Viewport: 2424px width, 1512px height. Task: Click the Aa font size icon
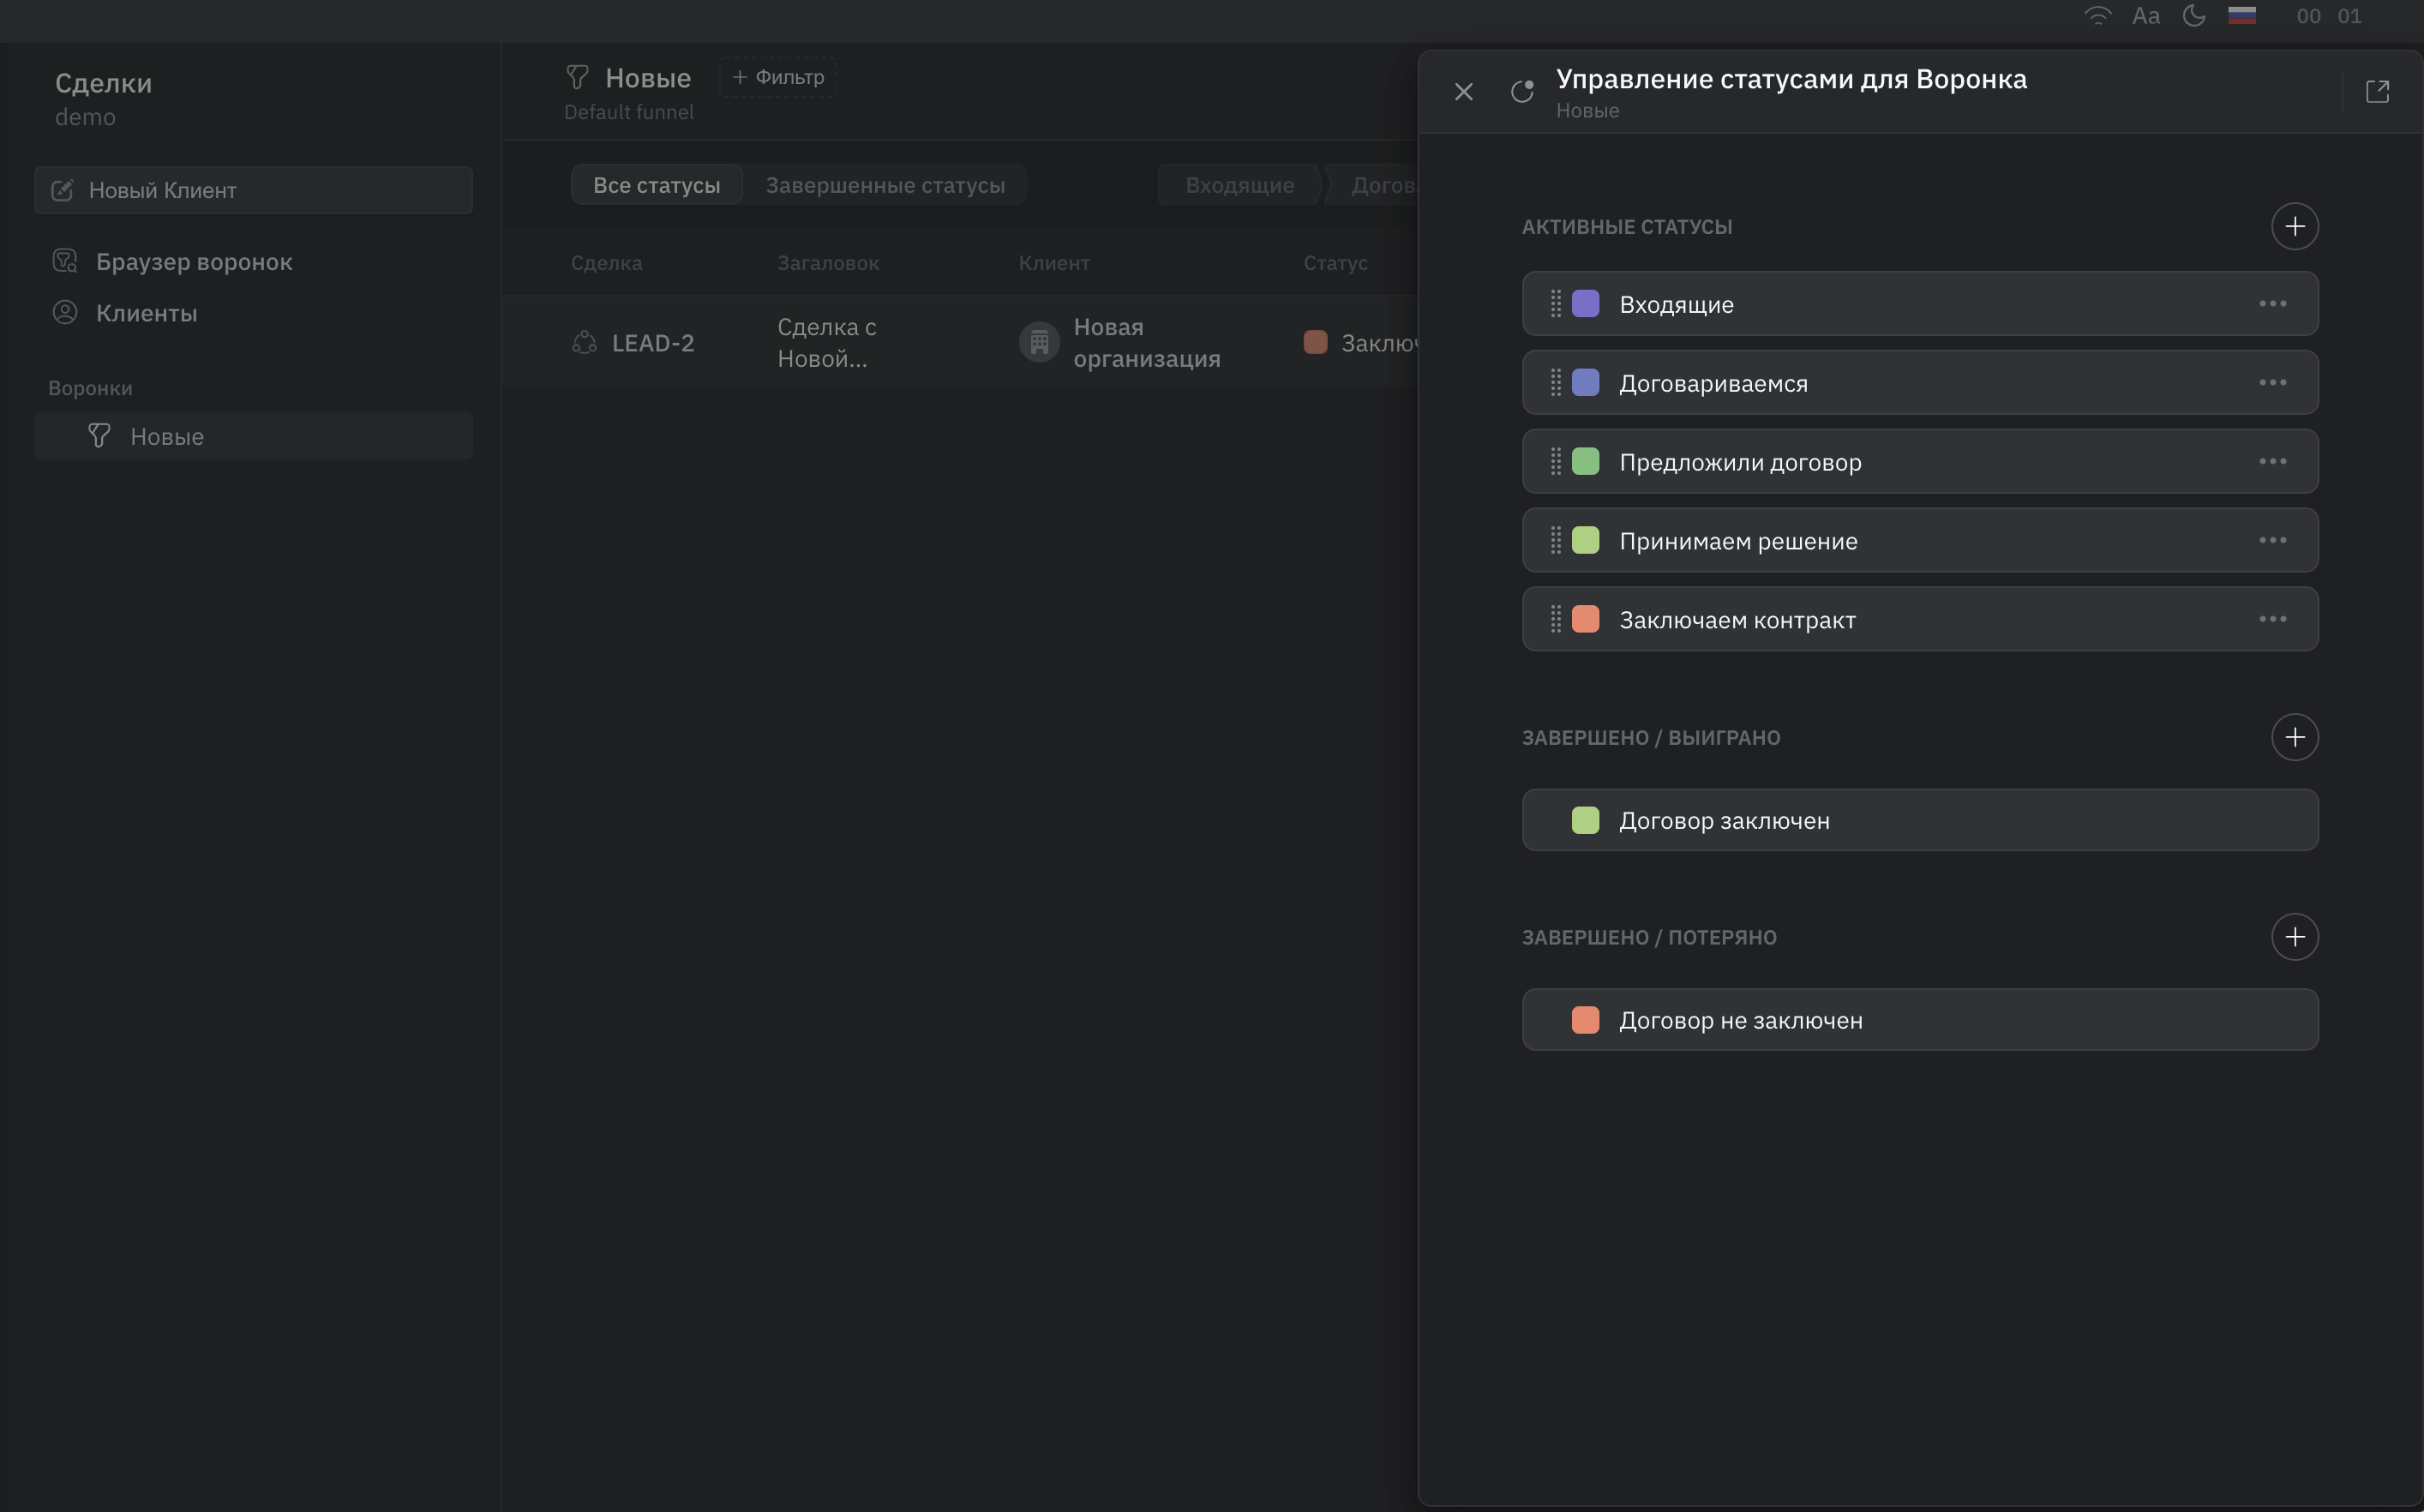[2145, 16]
